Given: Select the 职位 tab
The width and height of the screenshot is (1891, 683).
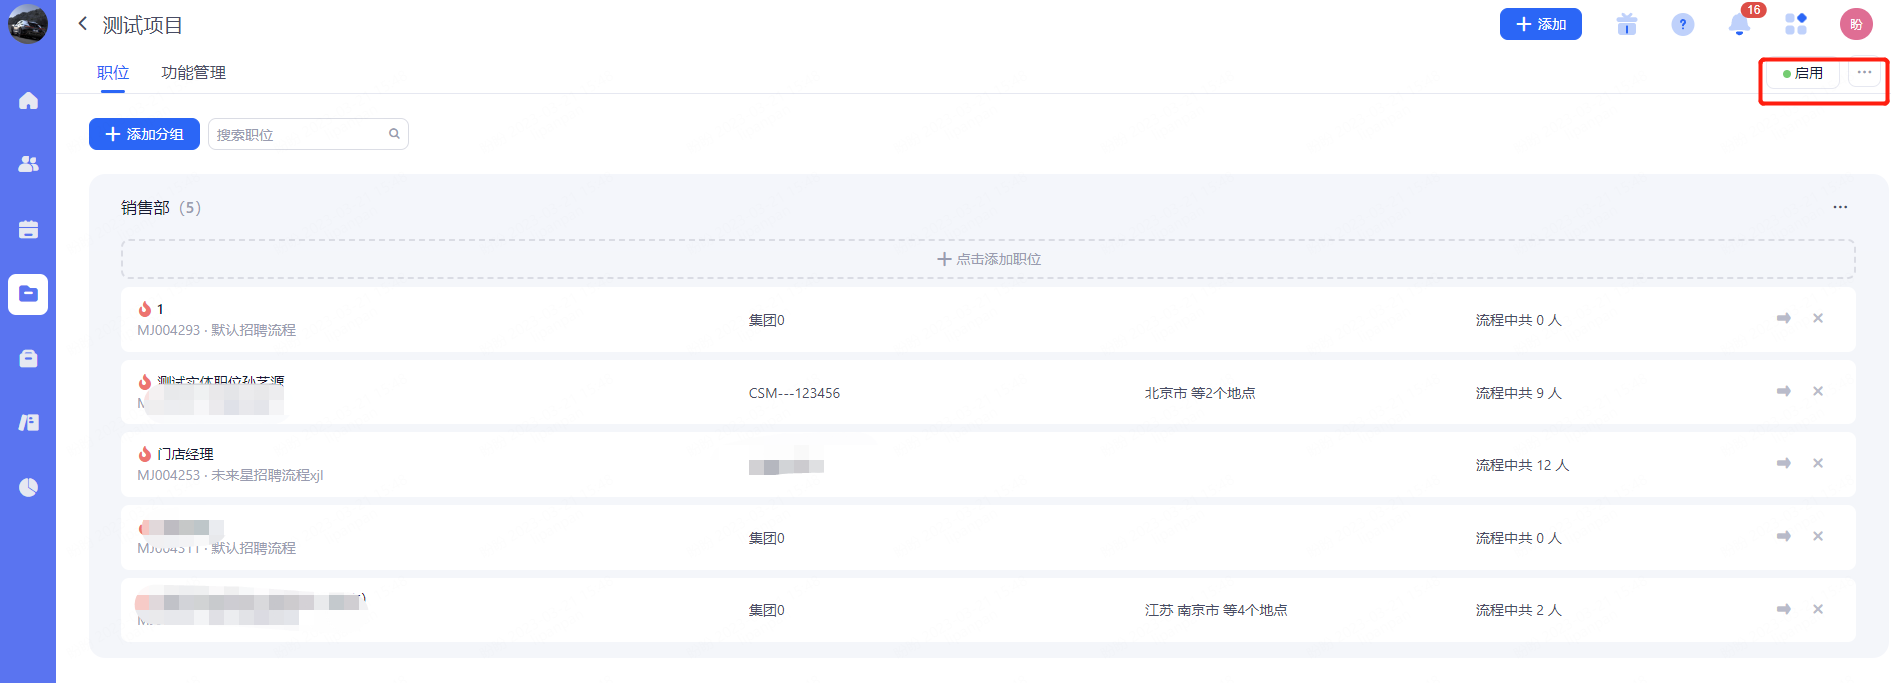Looking at the screenshot, I should click(113, 73).
